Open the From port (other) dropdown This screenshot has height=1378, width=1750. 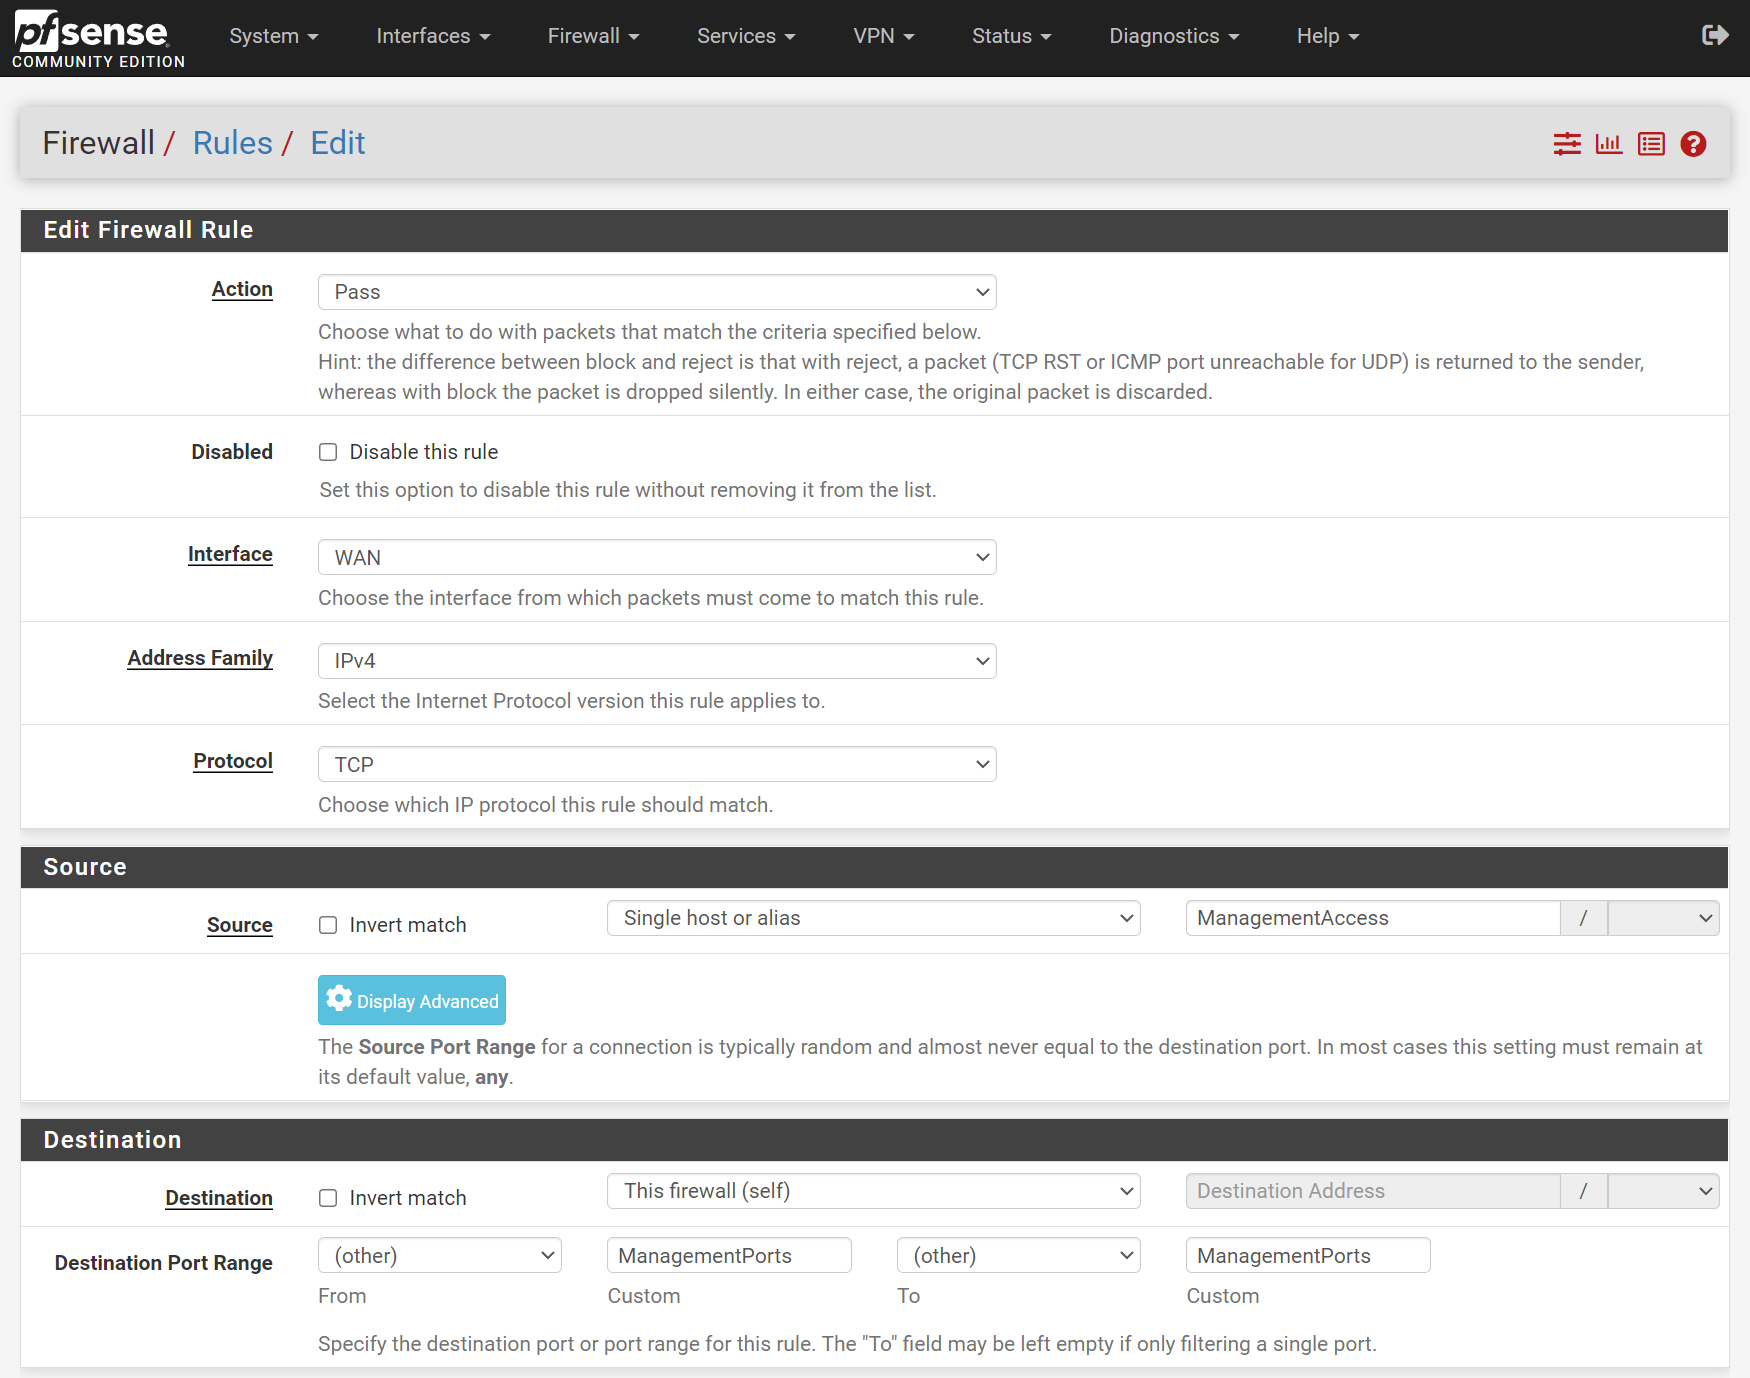click(440, 1255)
